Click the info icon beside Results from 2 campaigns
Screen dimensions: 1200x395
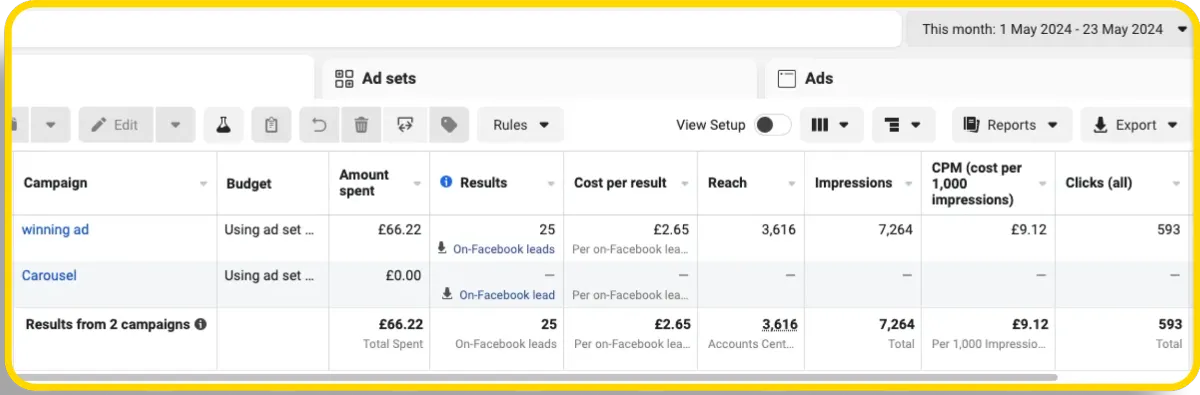(x=200, y=324)
